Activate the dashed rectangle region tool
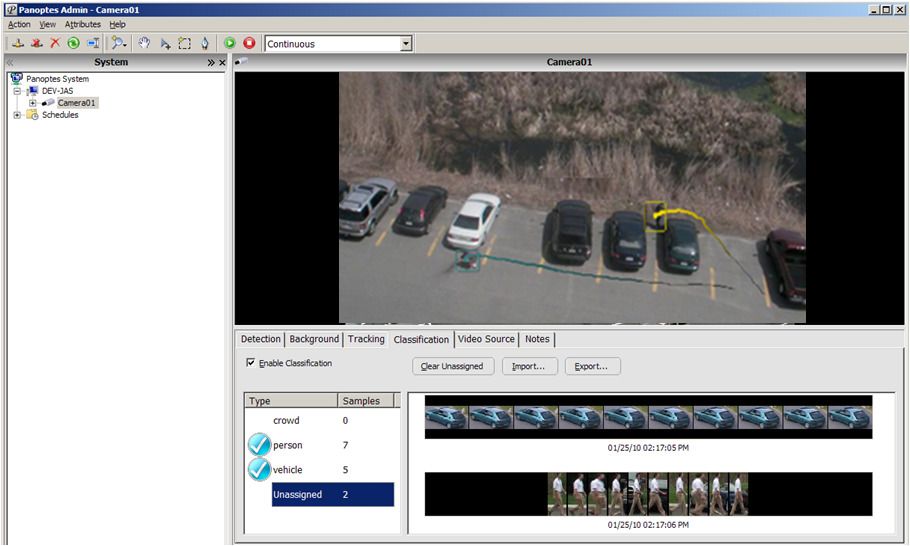 point(185,44)
